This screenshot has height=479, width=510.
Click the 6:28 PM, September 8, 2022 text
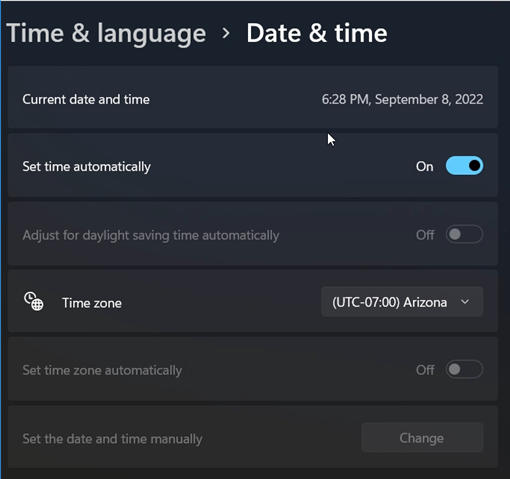click(x=402, y=99)
